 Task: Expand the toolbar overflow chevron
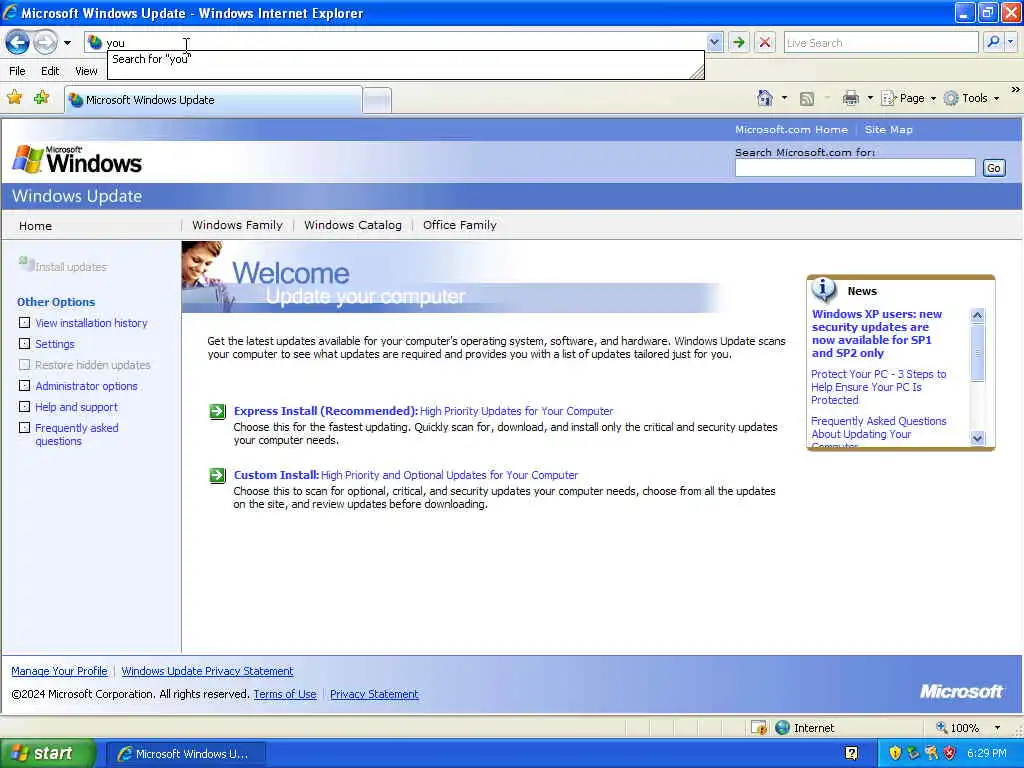1016,89
